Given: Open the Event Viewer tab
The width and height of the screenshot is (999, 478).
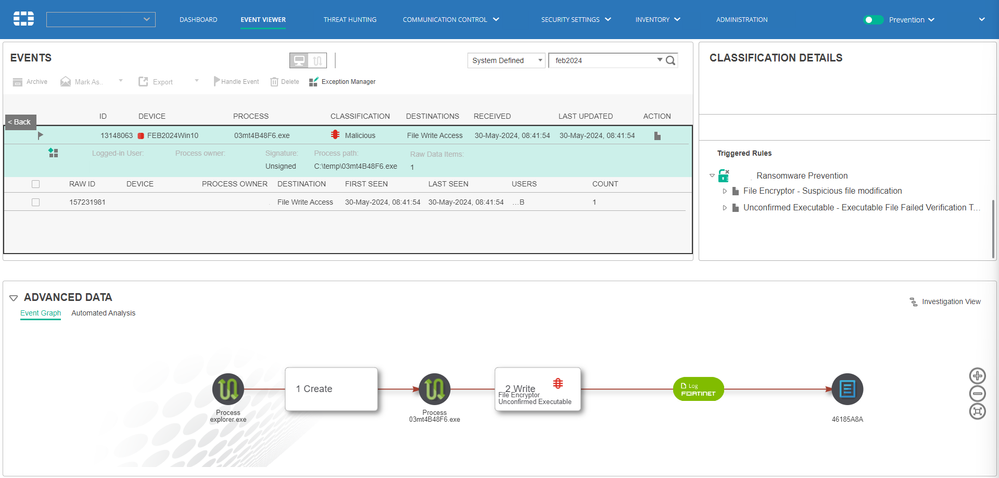Looking at the screenshot, I should click(263, 20).
